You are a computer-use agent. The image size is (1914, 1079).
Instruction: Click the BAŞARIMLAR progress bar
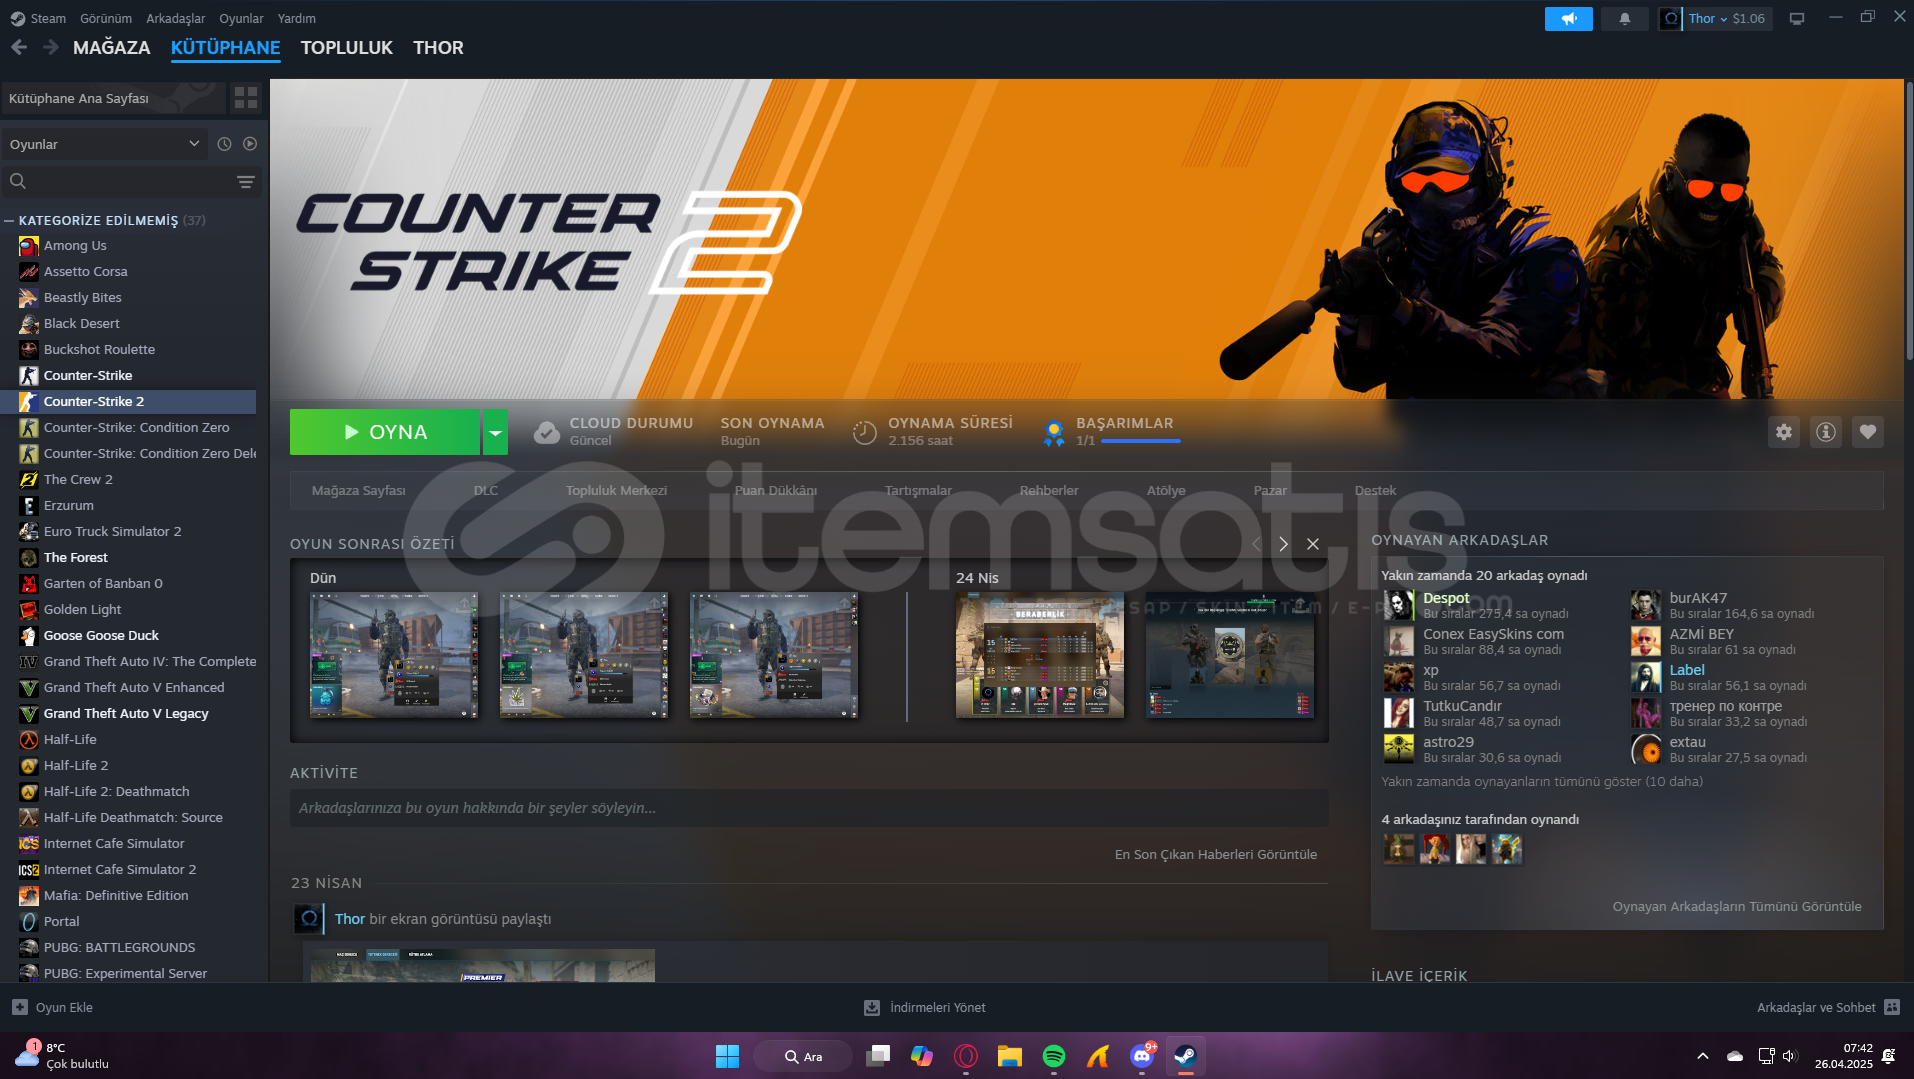(x=1140, y=441)
